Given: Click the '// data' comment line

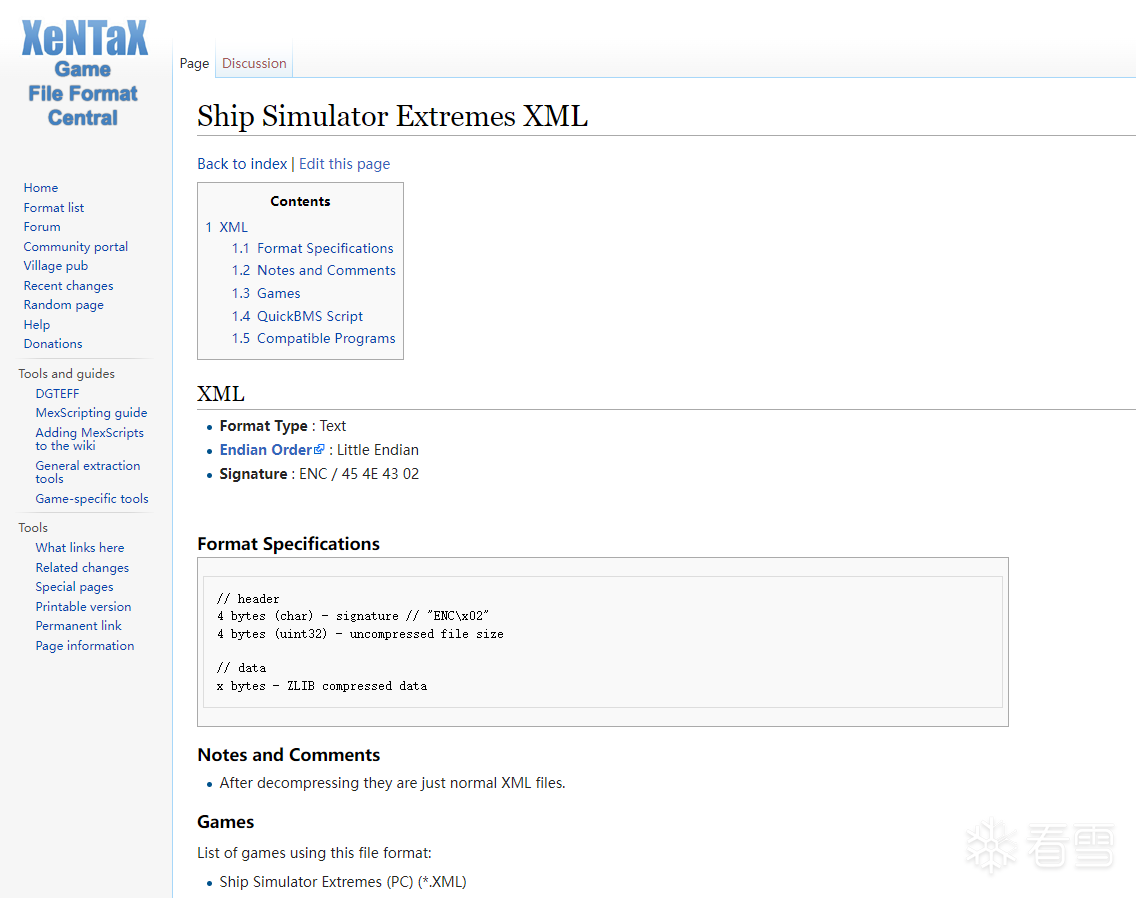Looking at the screenshot, I should pos(241,668).
